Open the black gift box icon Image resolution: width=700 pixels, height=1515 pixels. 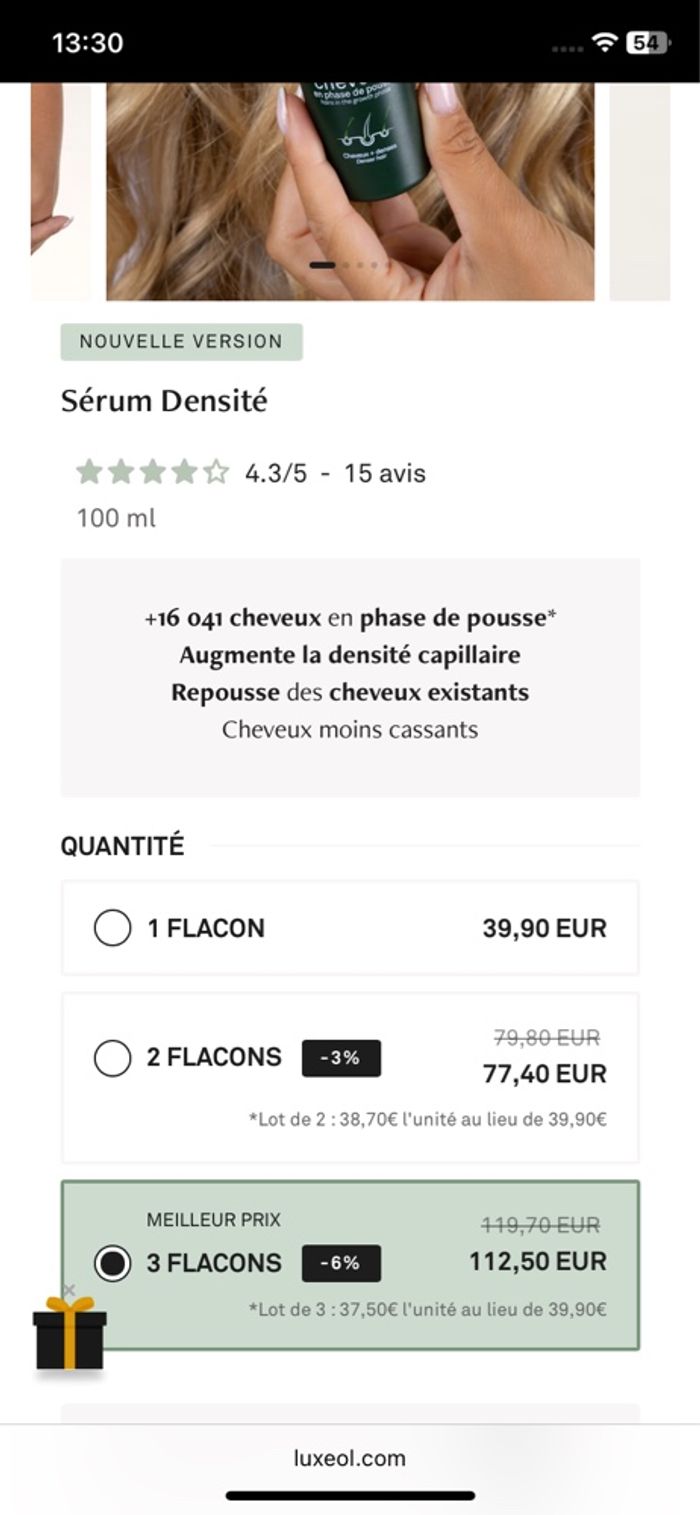click(x=69, y=1334)
